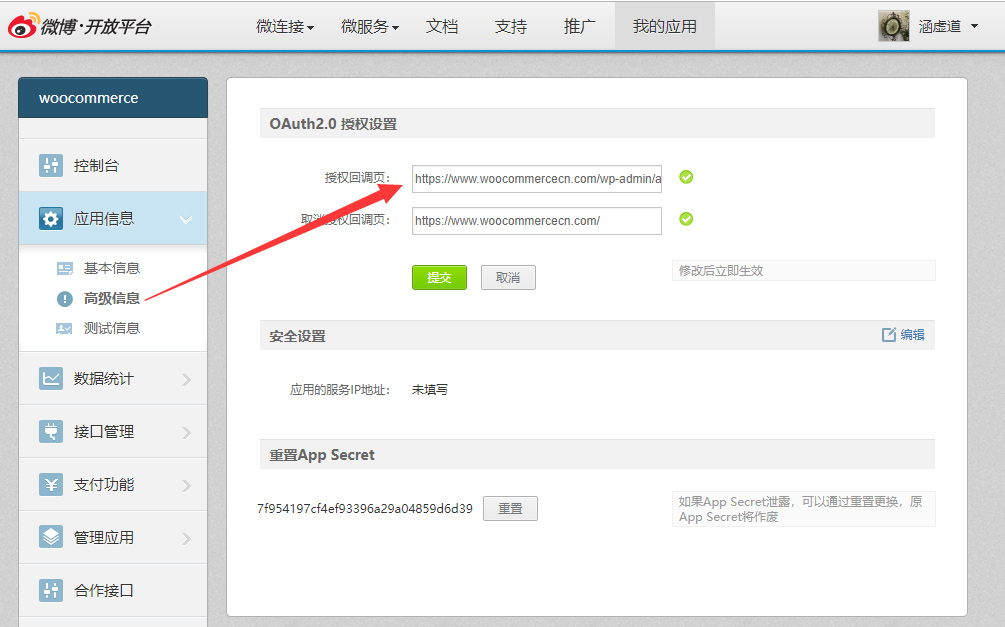Open the 控制台 dashboard icon

(x=51, y=165)
